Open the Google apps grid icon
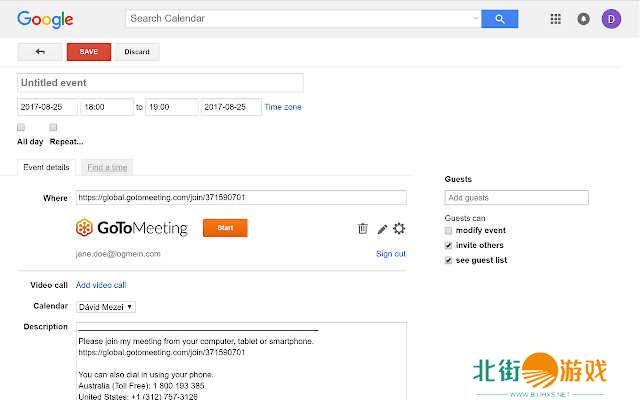 (x=556, y=19)
